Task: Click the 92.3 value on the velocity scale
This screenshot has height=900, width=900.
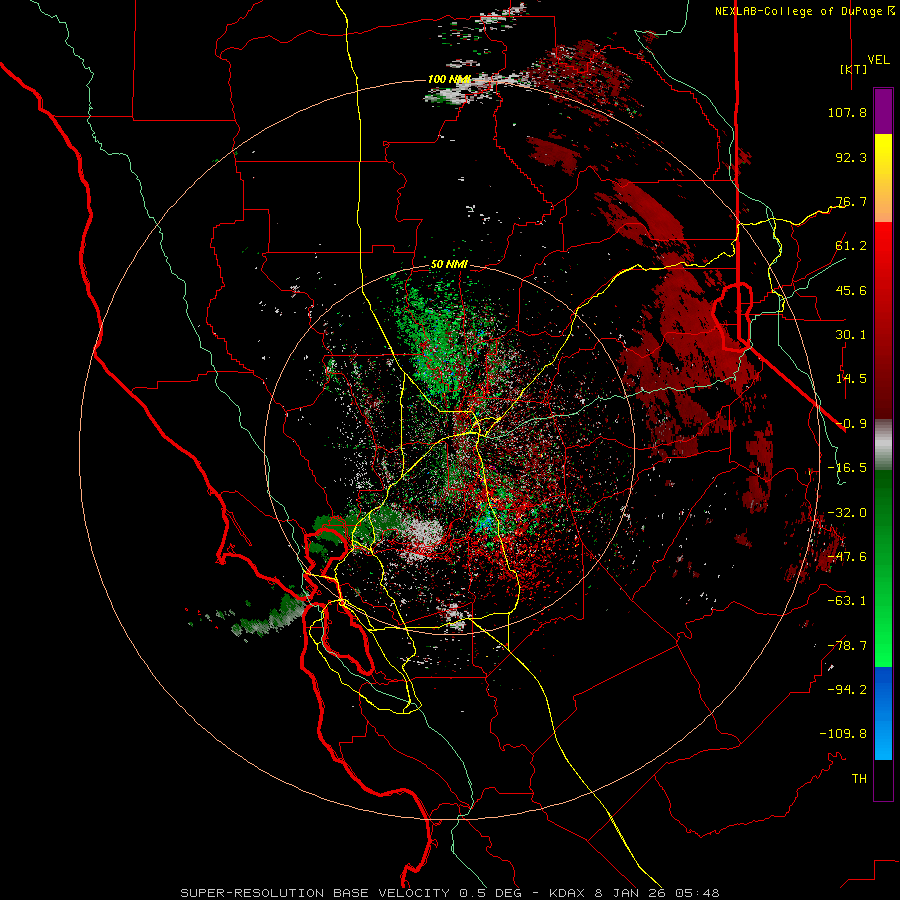Action: 851,157
